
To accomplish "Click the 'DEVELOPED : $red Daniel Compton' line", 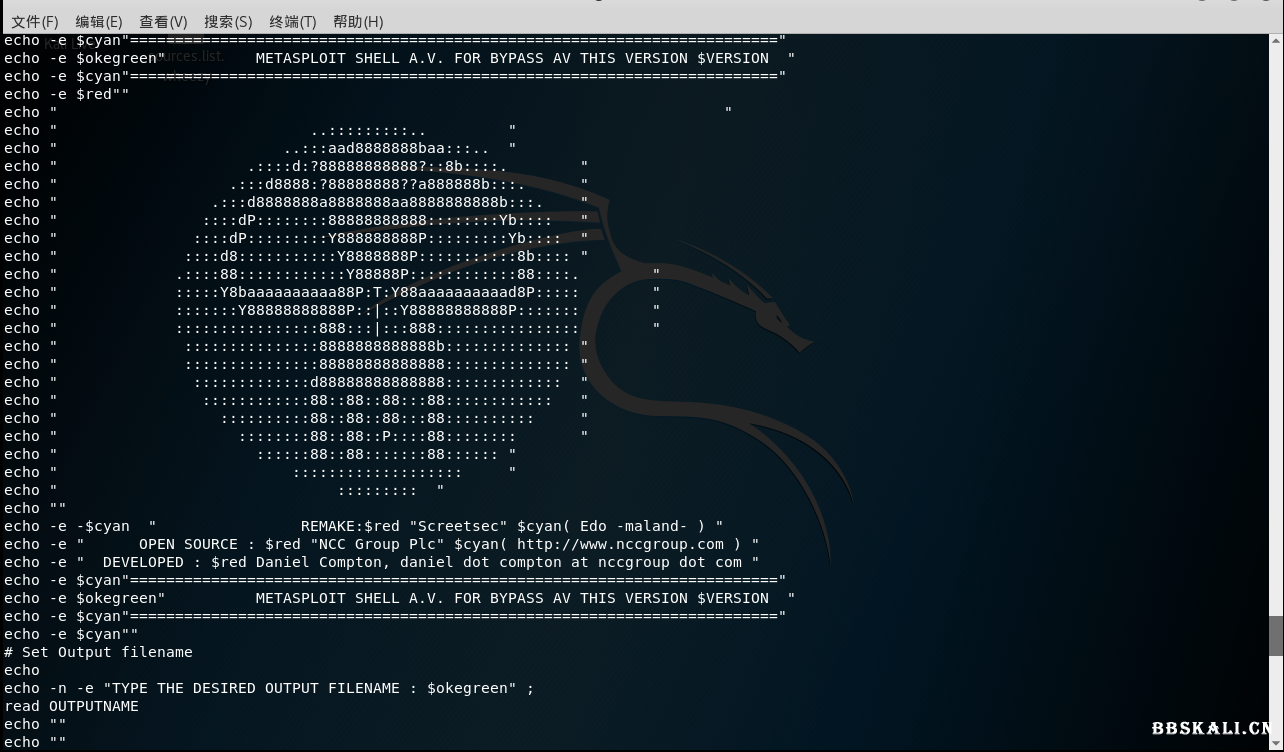I will pos(382,562).
